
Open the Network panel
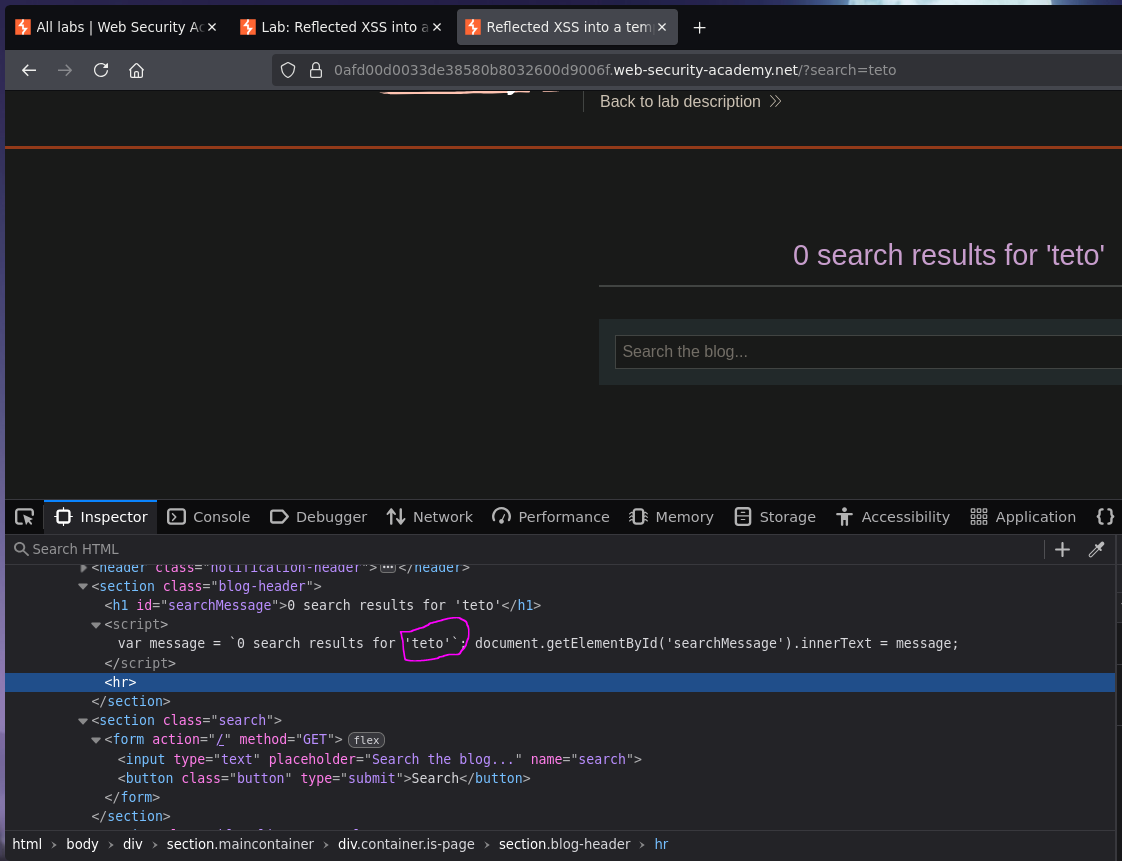(429, 517)
